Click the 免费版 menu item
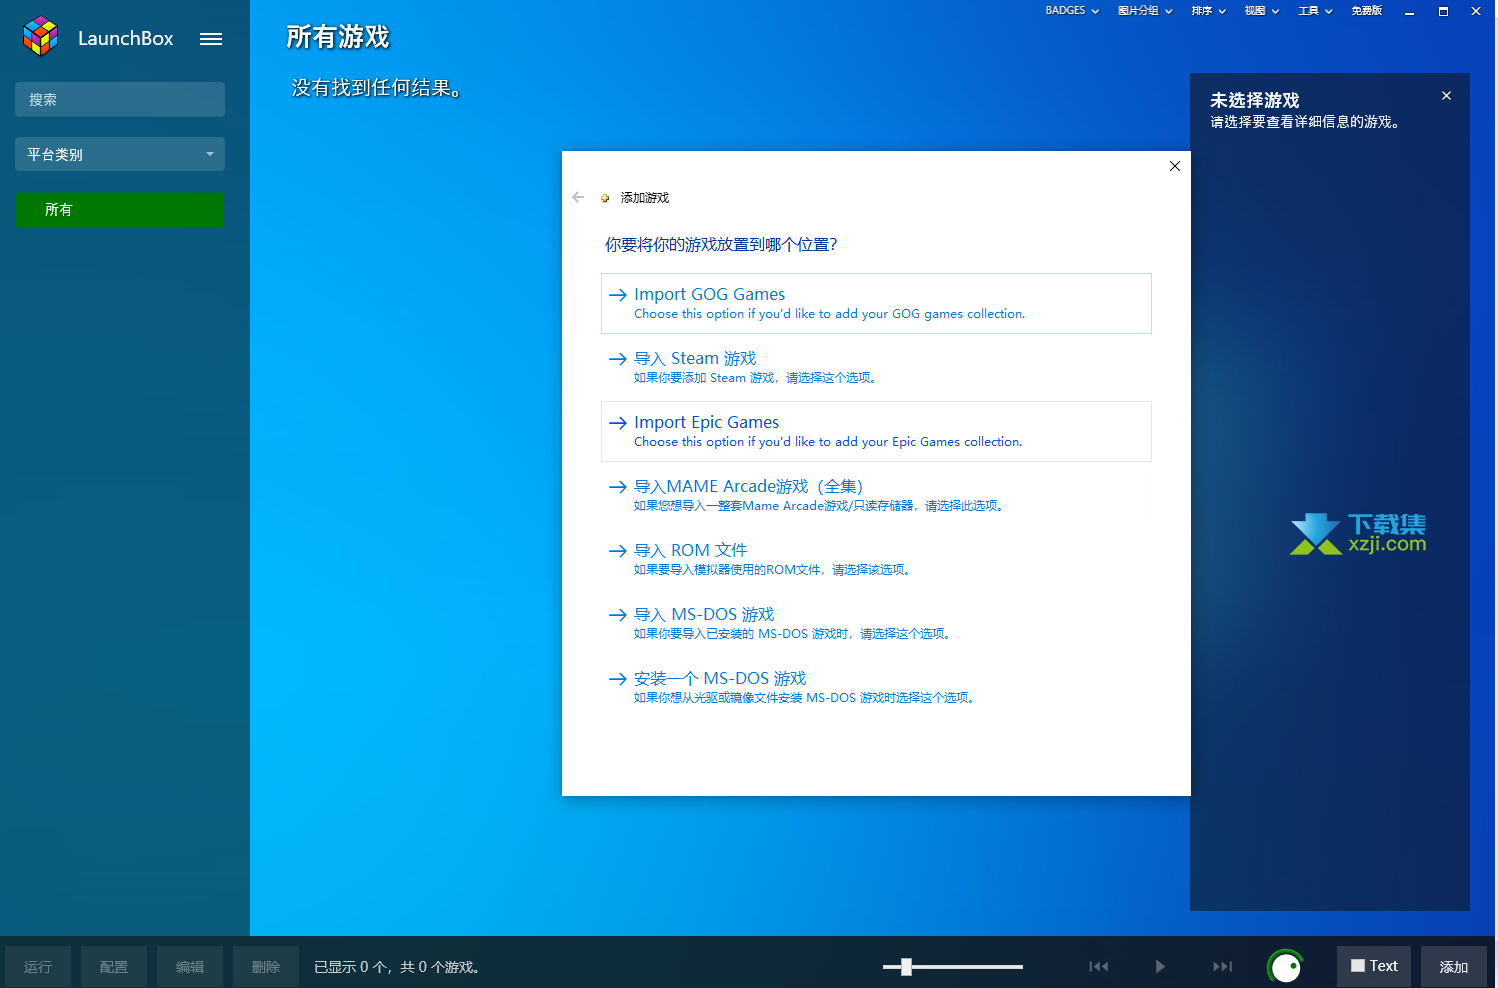This screenshot has height=988, width=1498. [1367, 11]
